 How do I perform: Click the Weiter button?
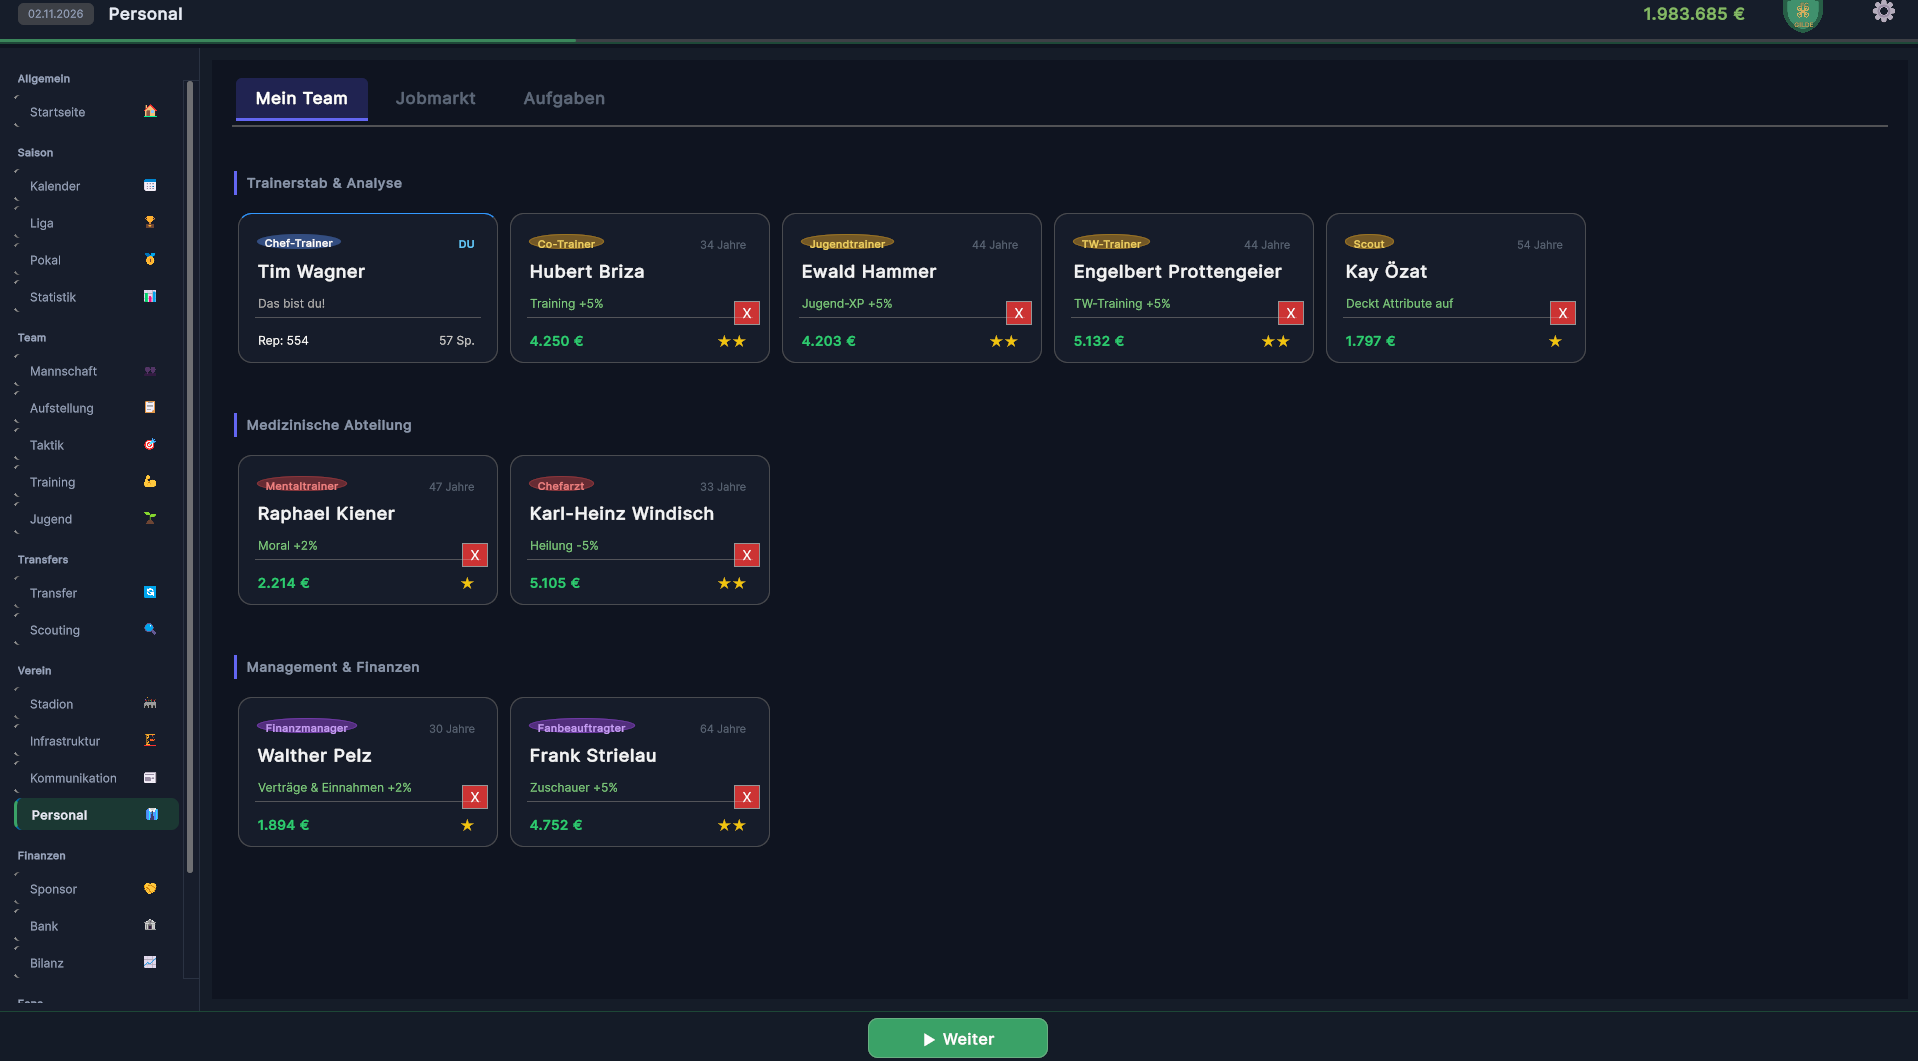958,1038
